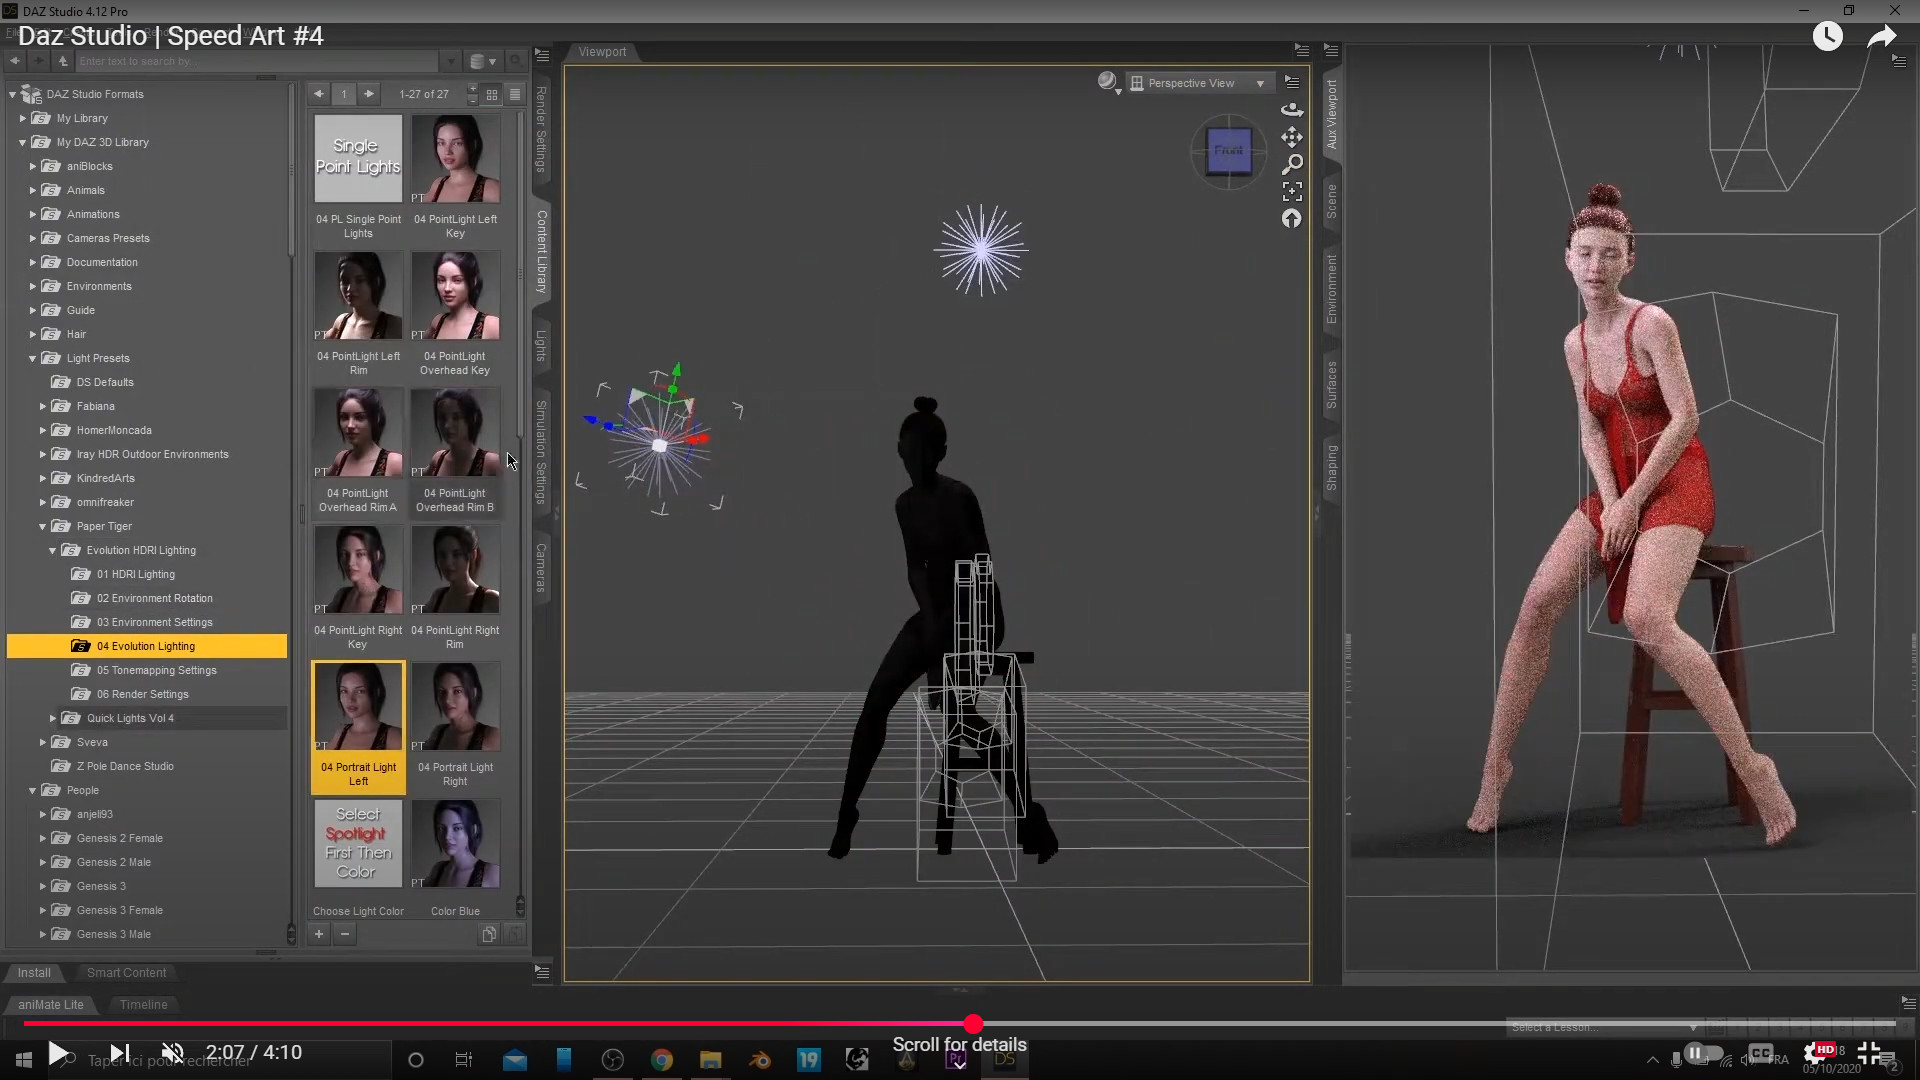Click the minus button below thumbnails
This screenshot has width=1920, height=1080.
345,934
